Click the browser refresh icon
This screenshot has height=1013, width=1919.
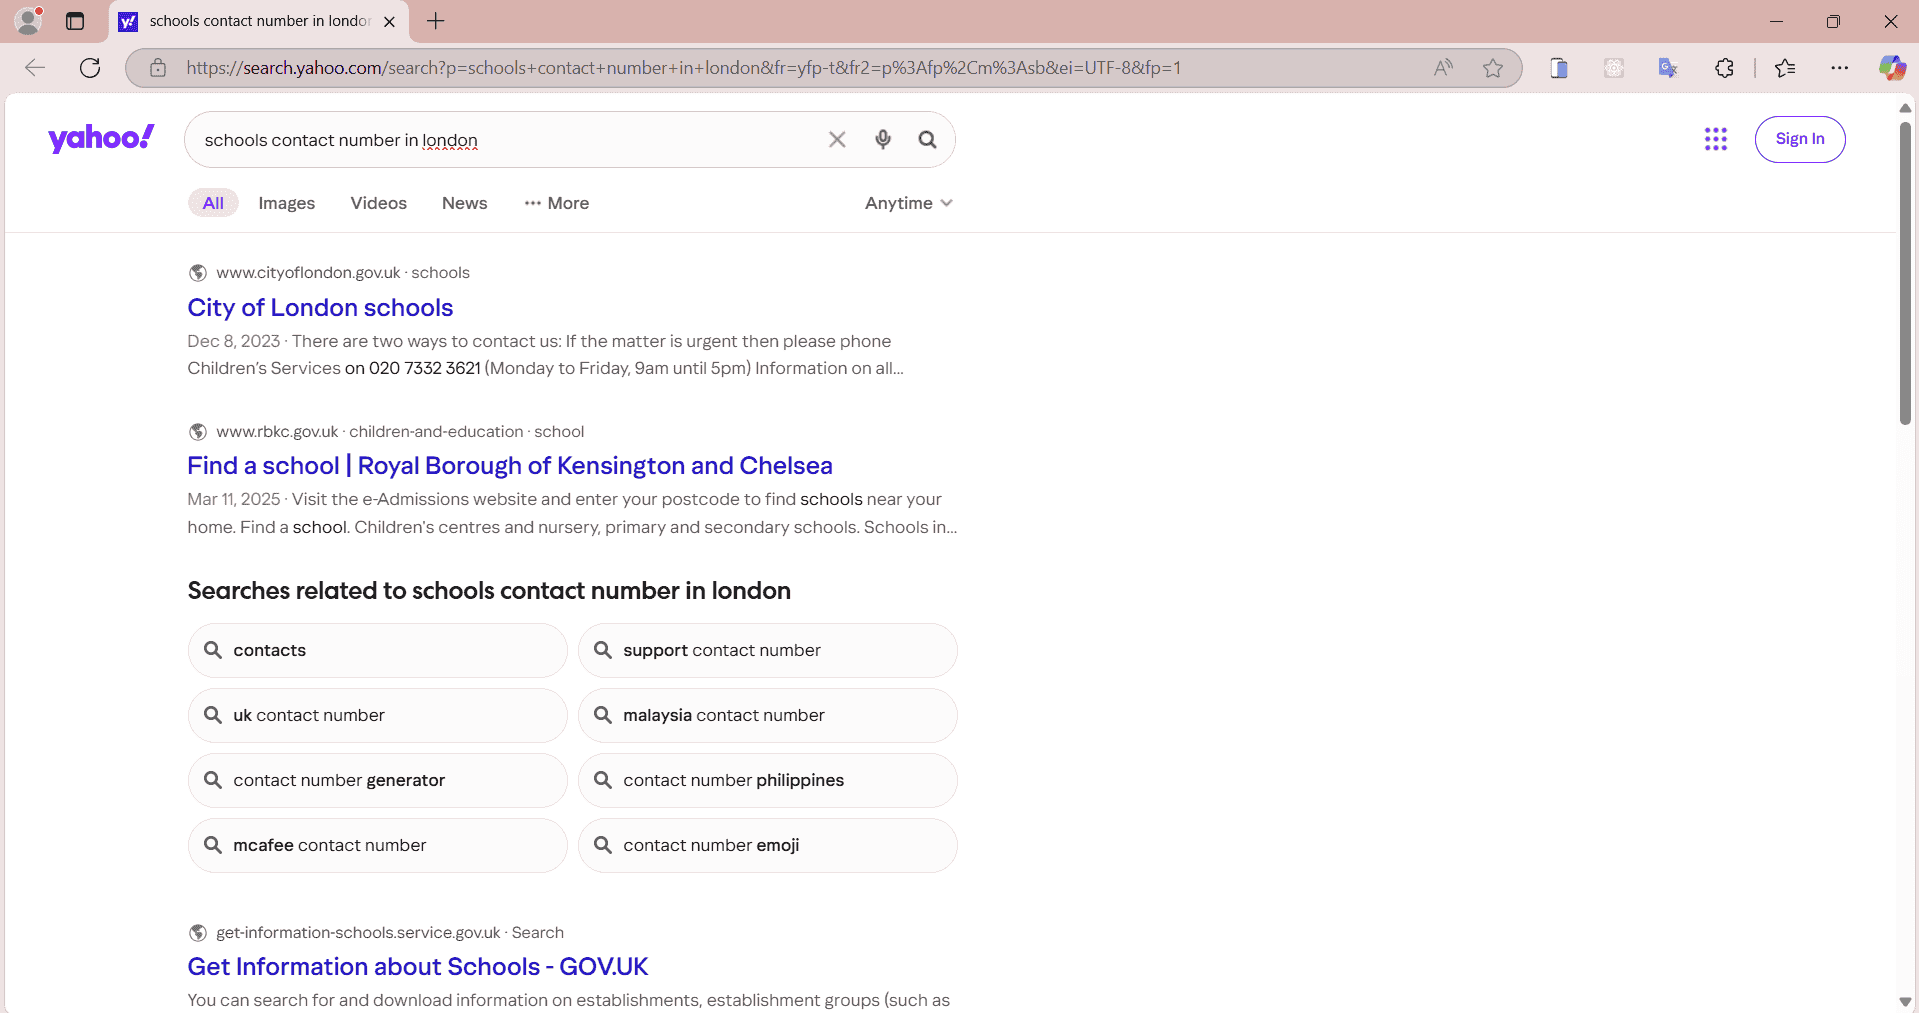tap(90, 68)
